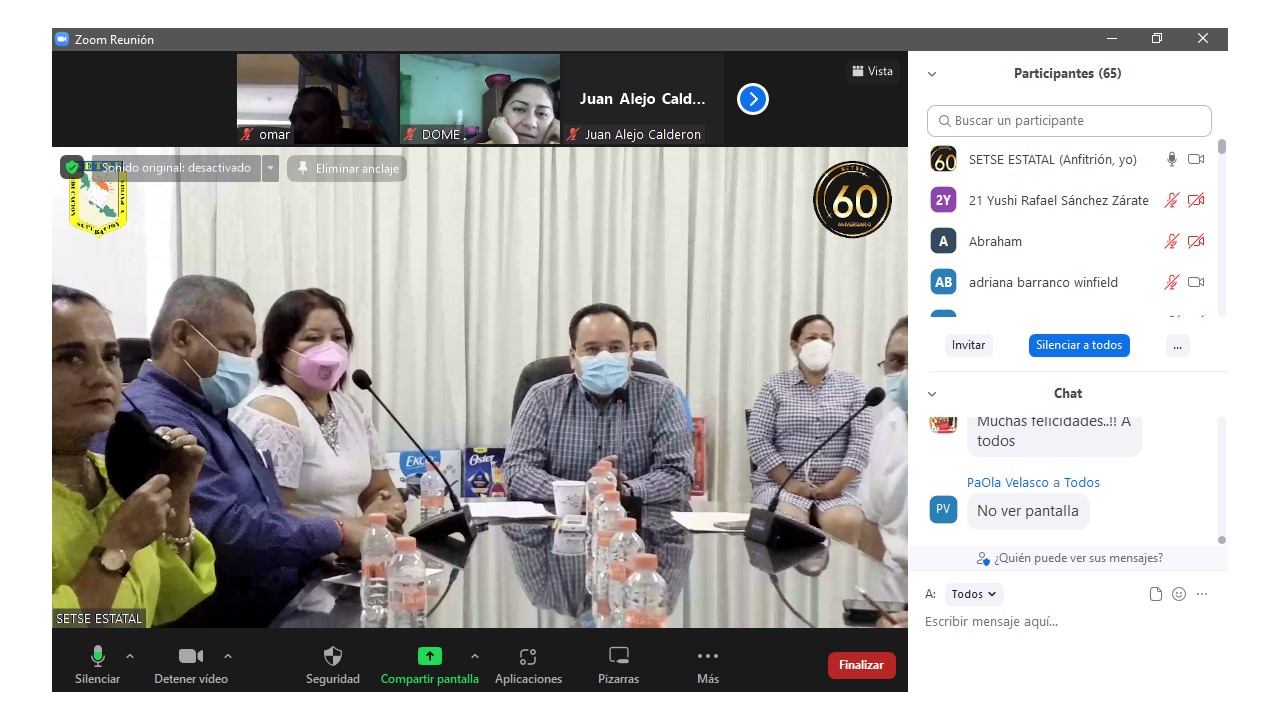
Task: Click the green Compartir pantalla icon
Action: [x=429, y=656]
